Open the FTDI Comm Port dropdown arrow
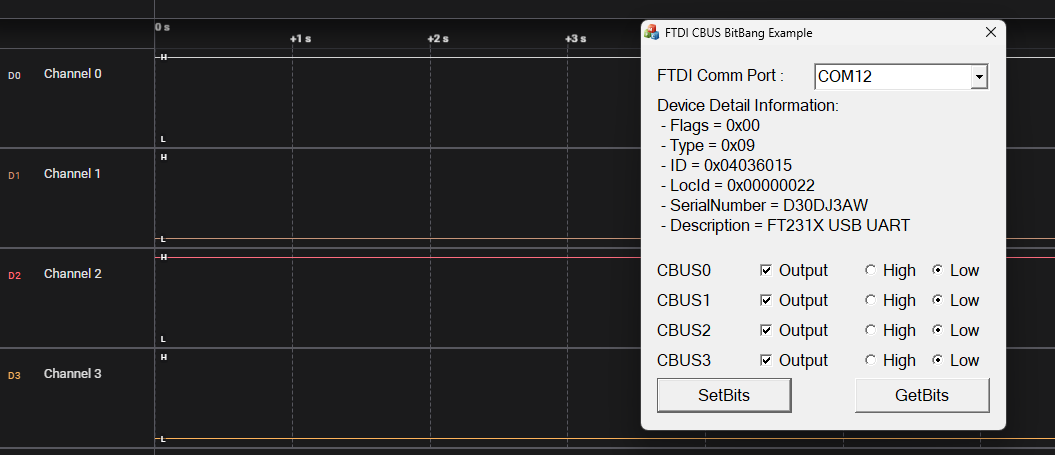The image size is (1055, 455). coord(979,76)
